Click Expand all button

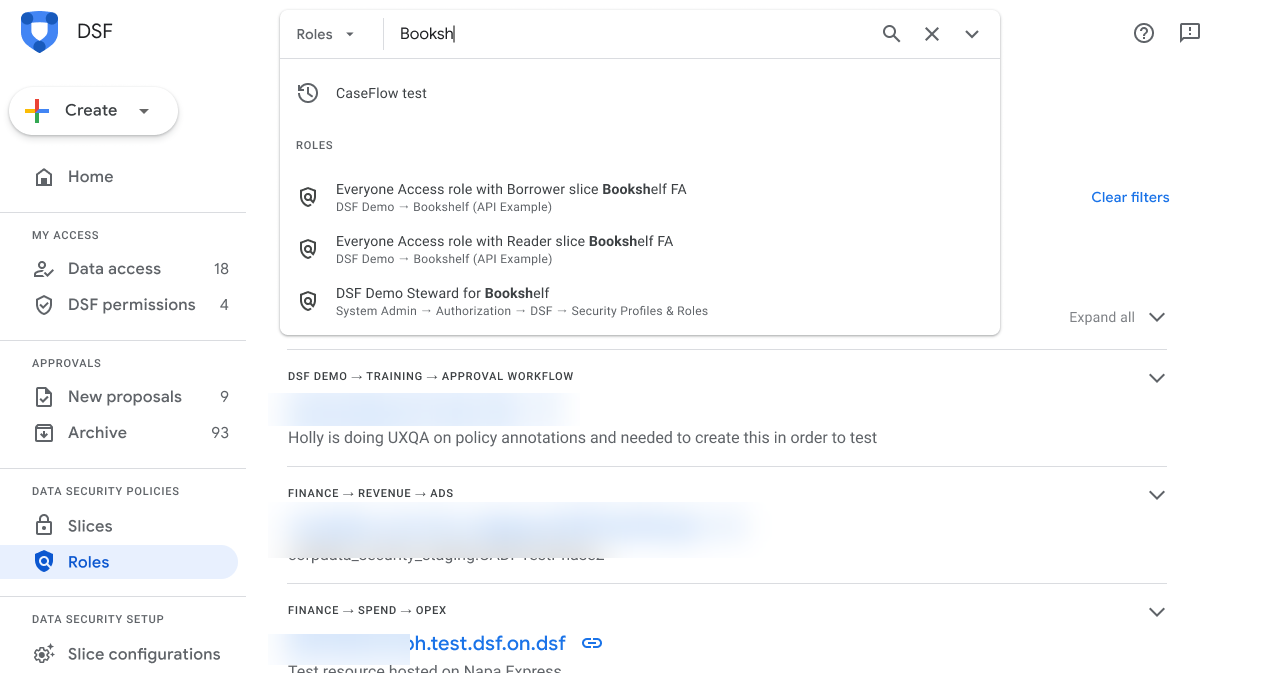click(x=1116, y=317)
